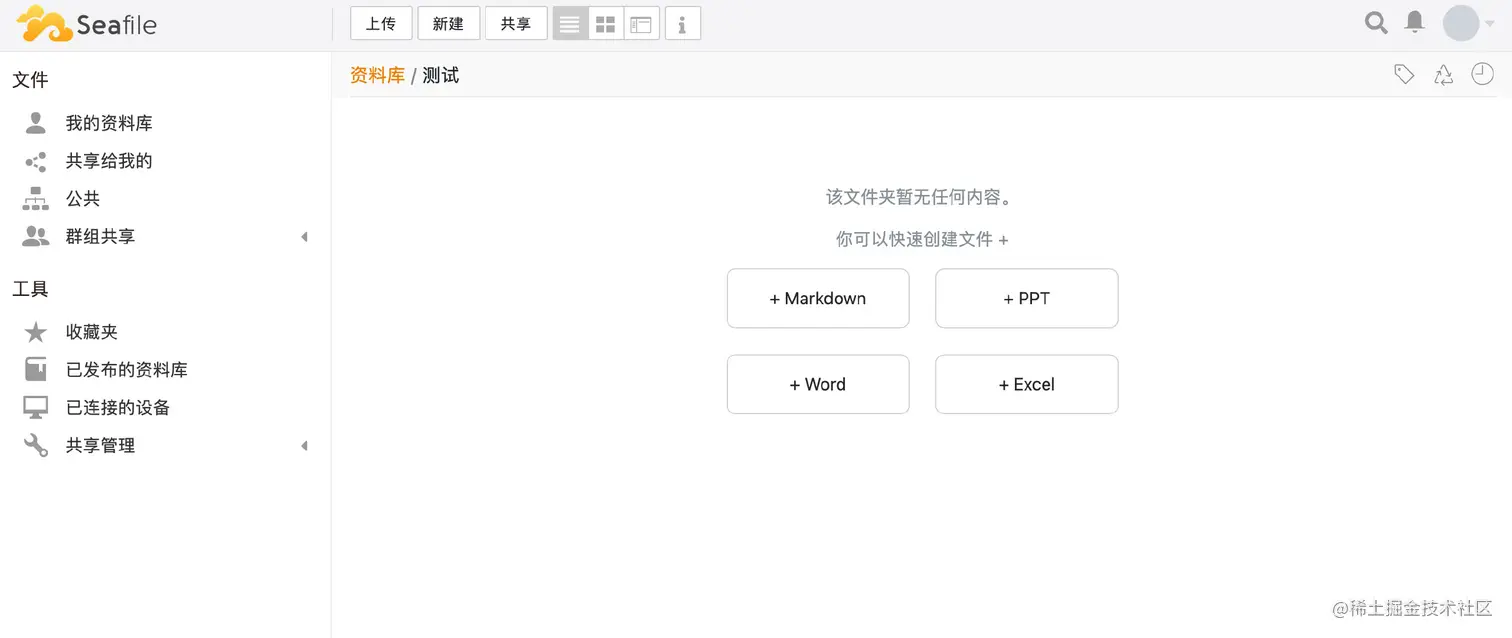This screenshot has width=1512, height=638.
Task: Open the tags icon
Action: tap(1404, 74)
